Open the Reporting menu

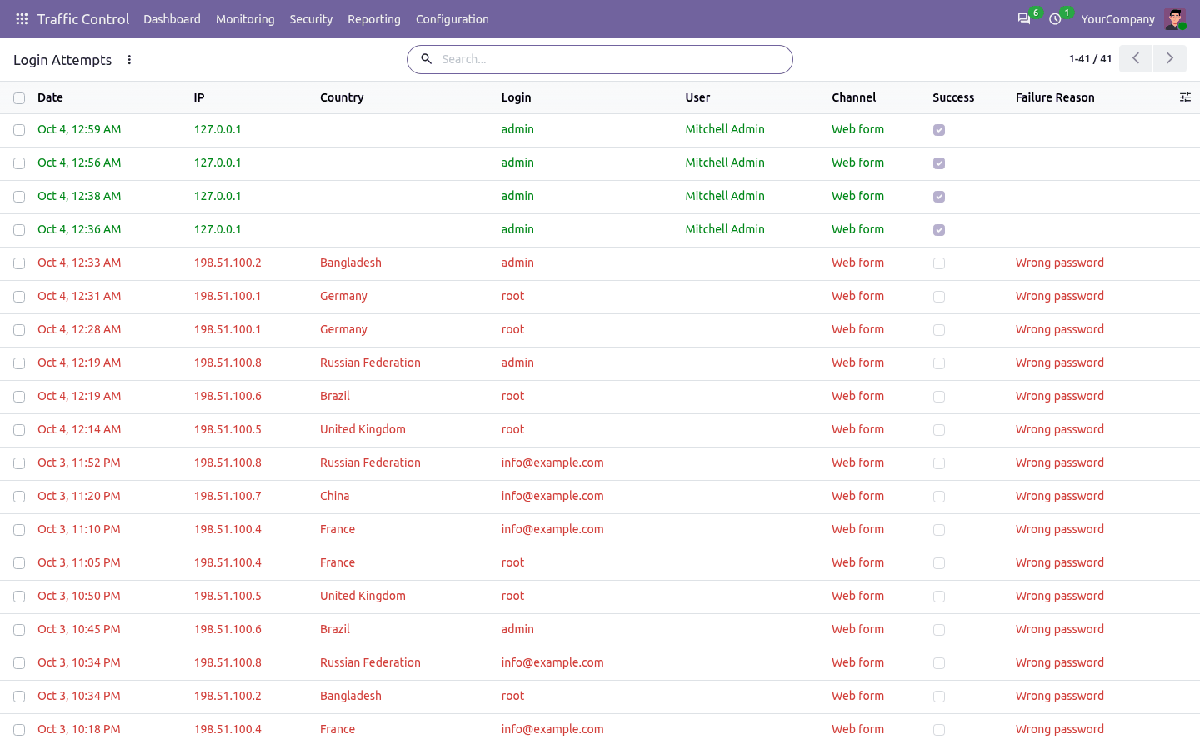374,19
